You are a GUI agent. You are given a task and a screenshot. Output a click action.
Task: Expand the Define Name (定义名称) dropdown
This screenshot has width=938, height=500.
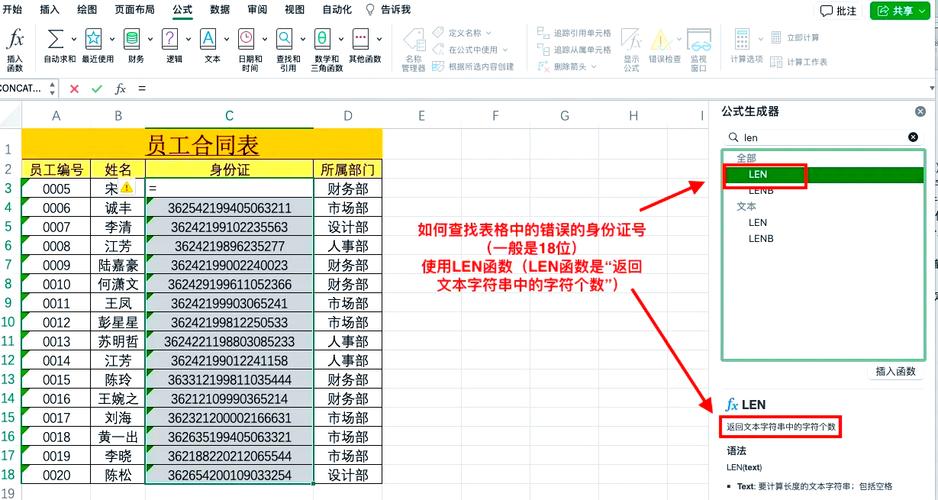[489, 33]
